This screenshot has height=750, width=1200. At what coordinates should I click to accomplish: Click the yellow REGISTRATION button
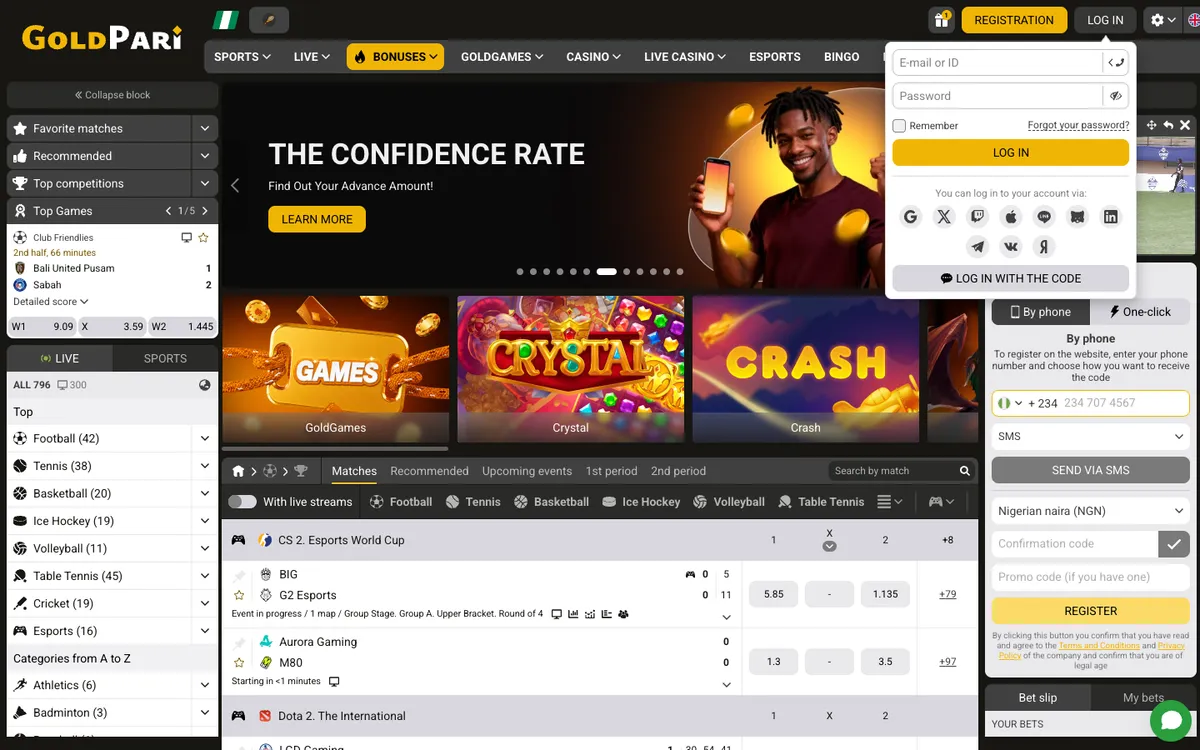1014,20
